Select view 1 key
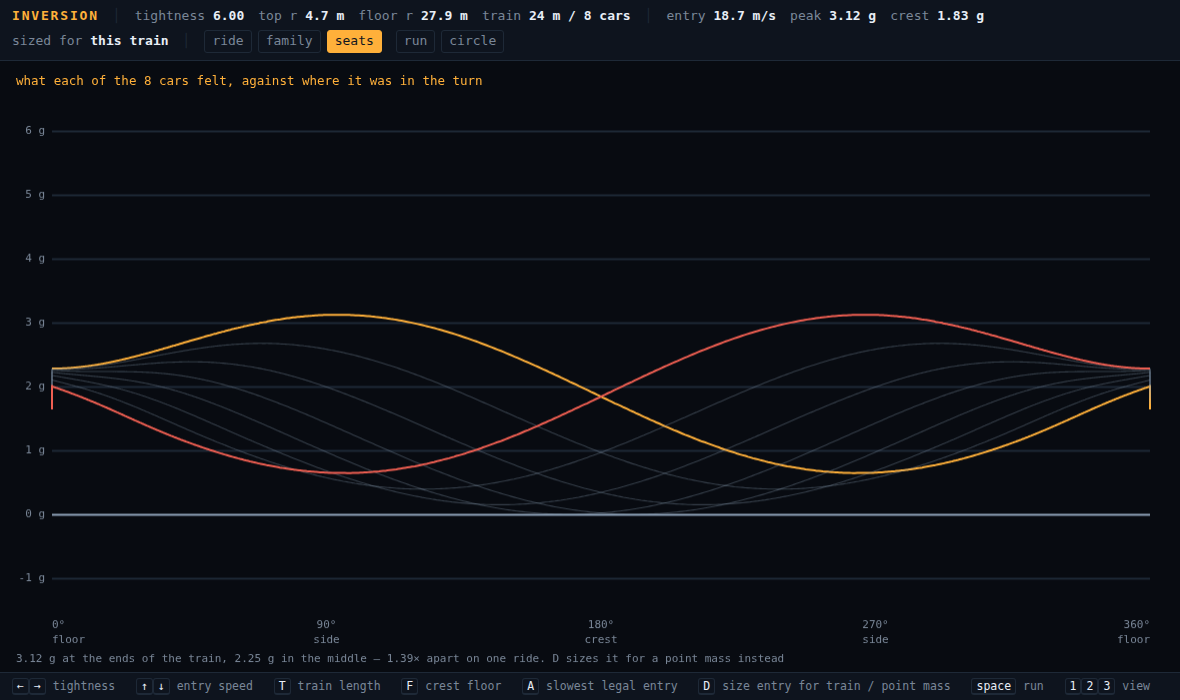1180x700 pixels. [1073, 686]
